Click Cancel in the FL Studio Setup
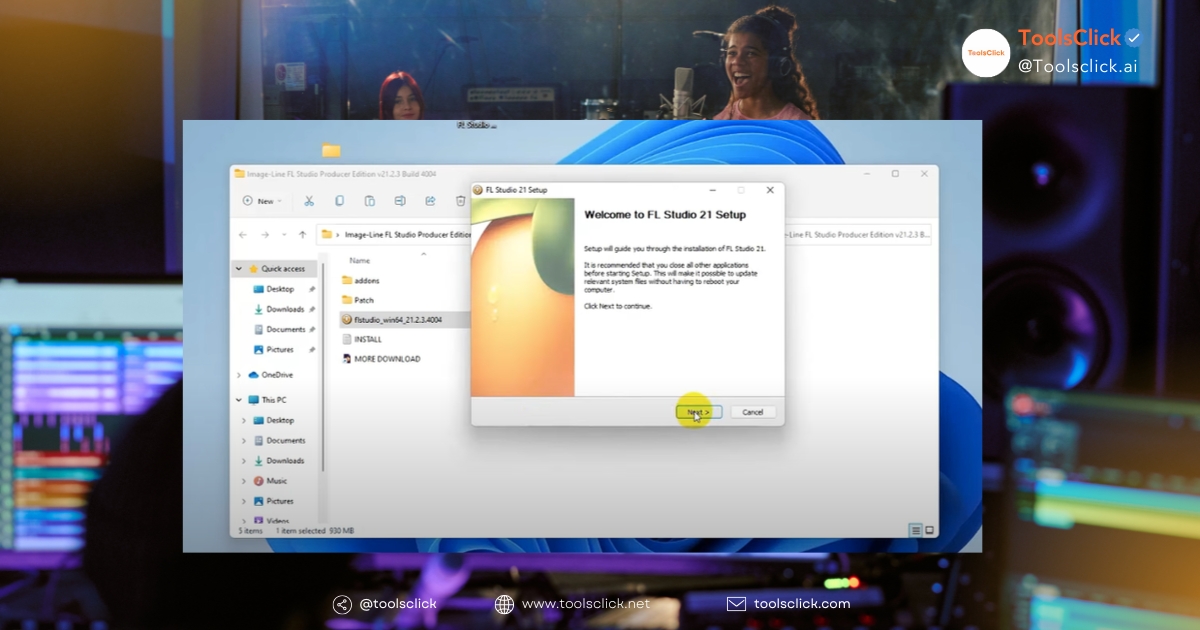The width and height of the screenshot is (1200, 630). 752,412
